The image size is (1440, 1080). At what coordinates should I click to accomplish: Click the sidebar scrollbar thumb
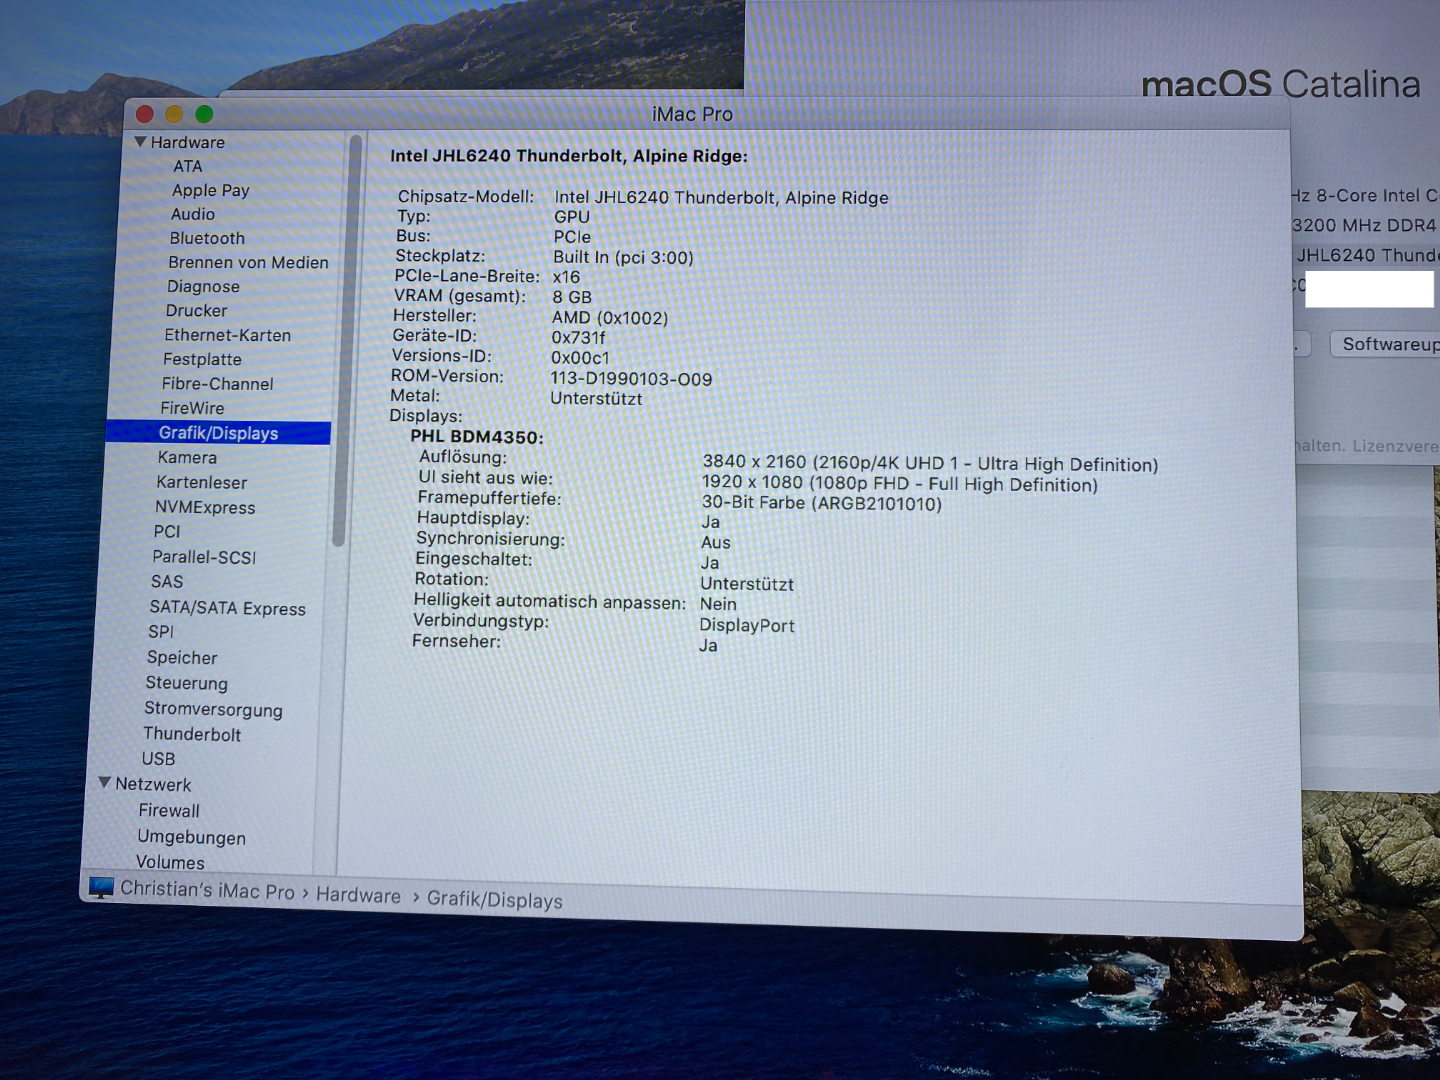pos(346,340)
